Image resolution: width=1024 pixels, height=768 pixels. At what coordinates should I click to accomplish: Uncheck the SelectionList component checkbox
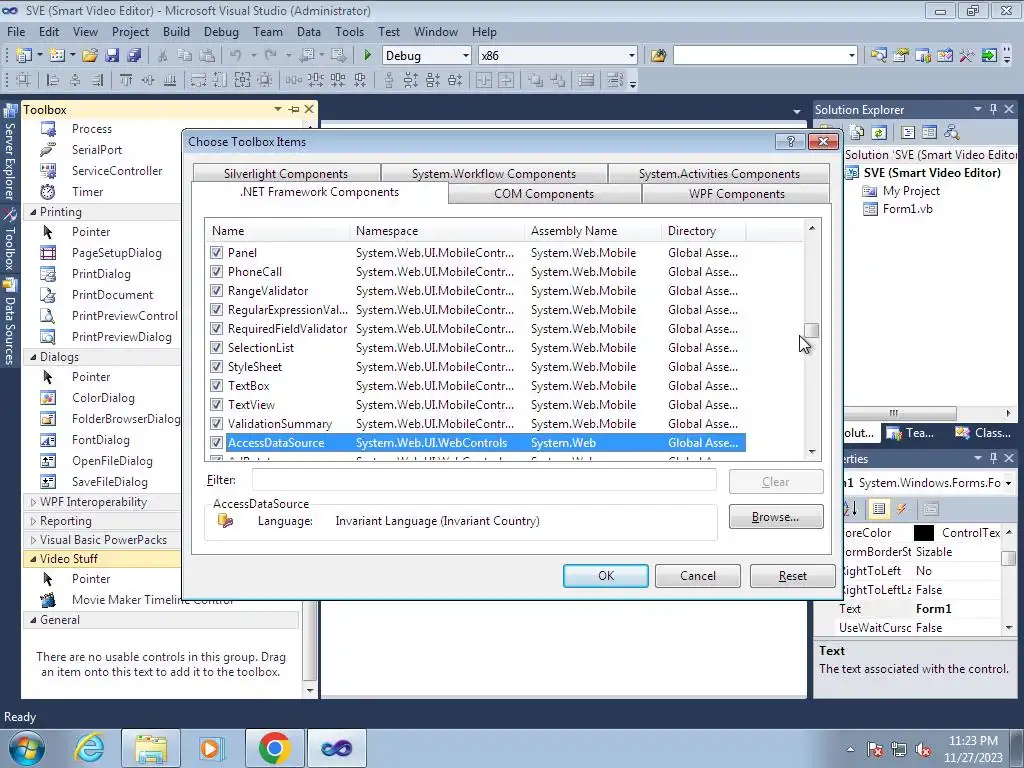pos(216,347)
